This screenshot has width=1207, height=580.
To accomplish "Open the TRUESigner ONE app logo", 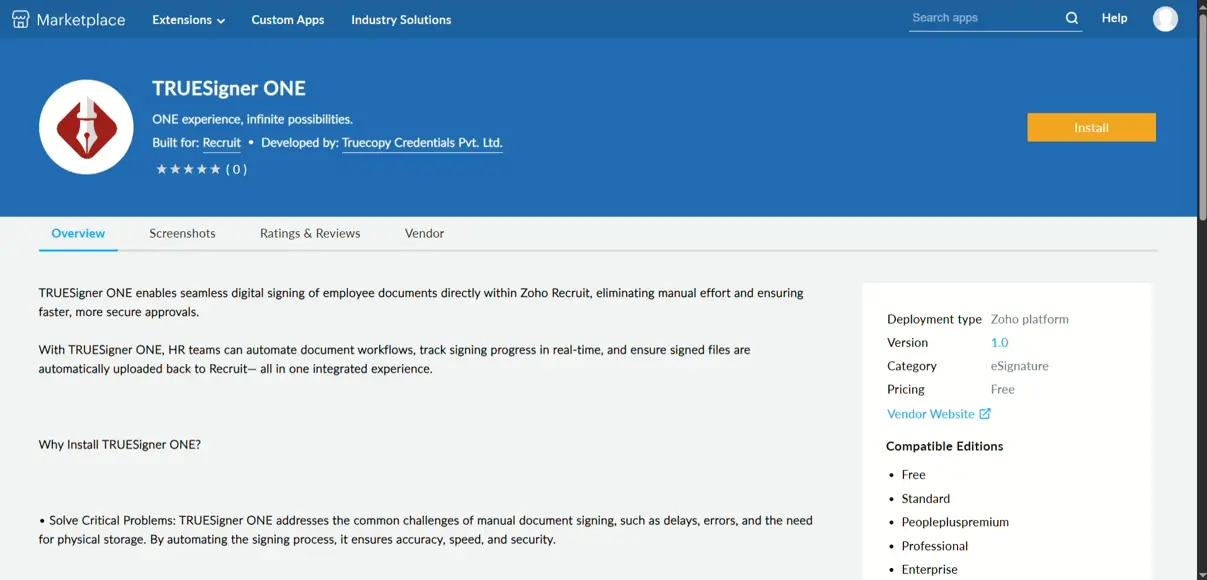I will (x=86, y=126).
